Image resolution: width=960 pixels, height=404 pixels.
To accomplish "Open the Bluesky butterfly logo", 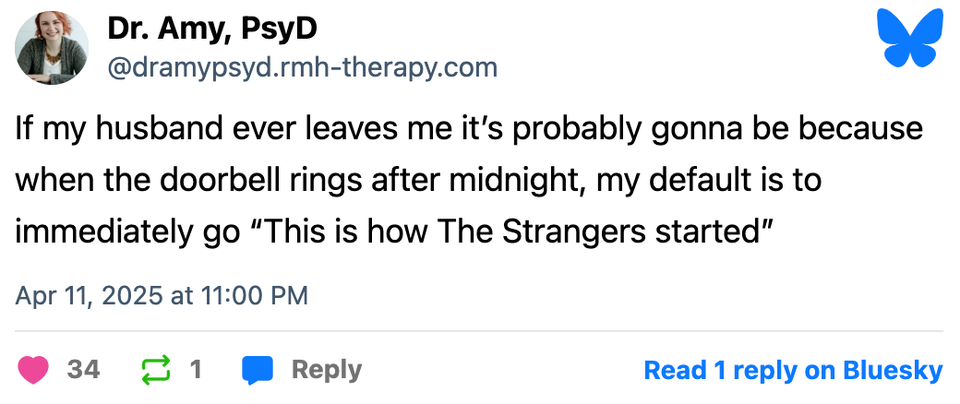I will click(x=909, y=39).
